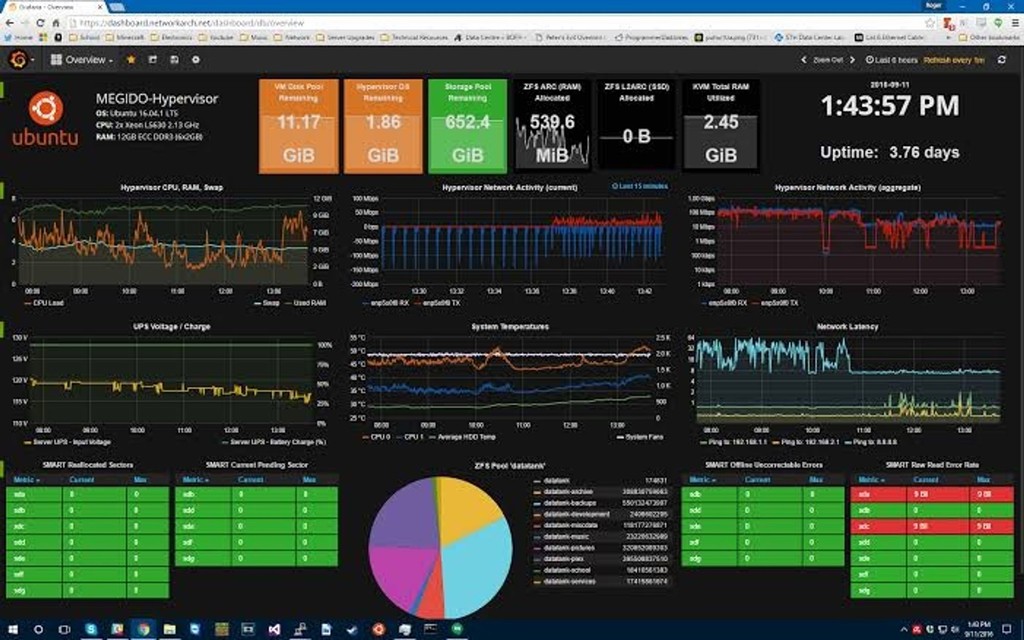This screenshot has height=640, width=1024.
Task: Click the share dashboard icon
Action: [152, 60]
